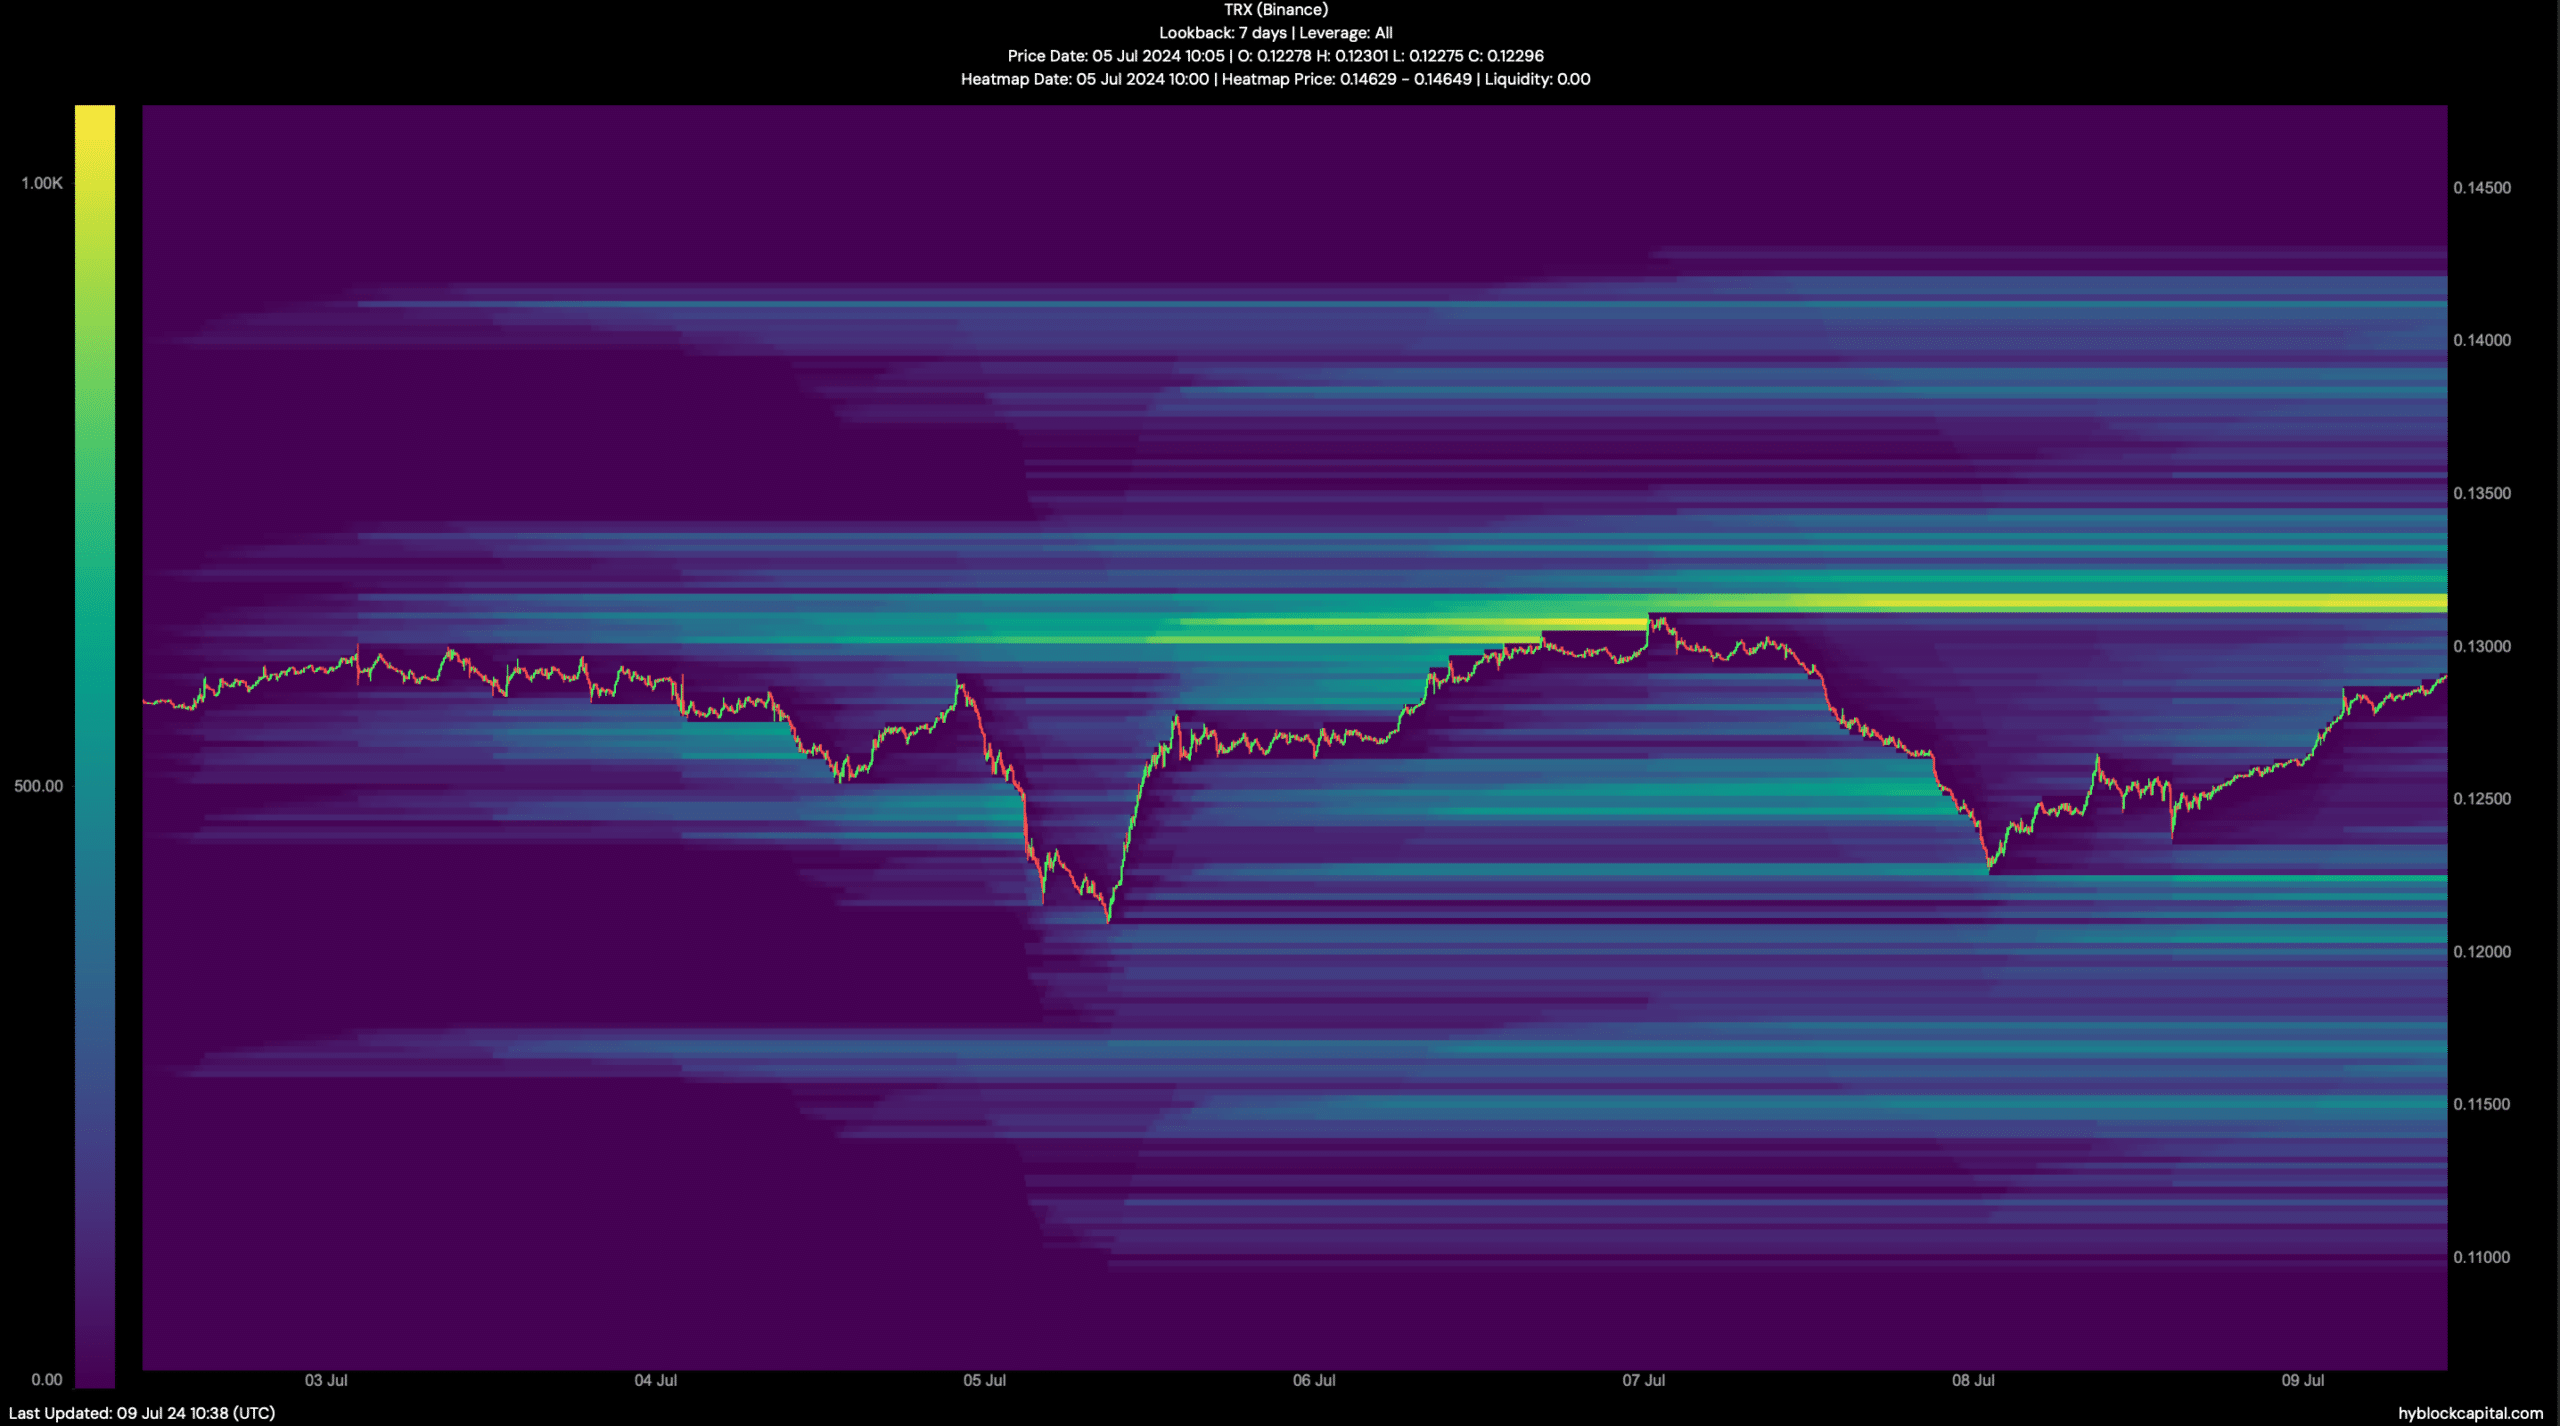
Task: Click the 0.00 label on the color scale
Action: [46, 1380]
